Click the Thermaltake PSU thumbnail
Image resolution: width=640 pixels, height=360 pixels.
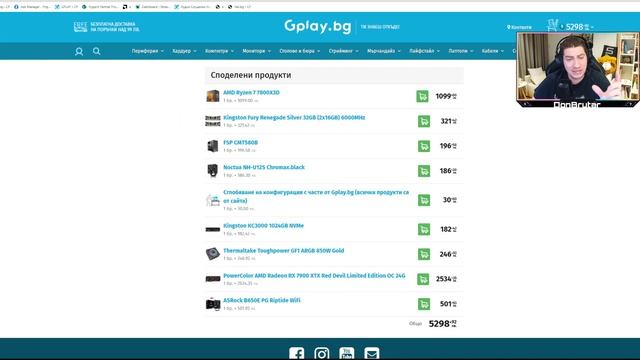pyautogui.click(x=213, y=254)
